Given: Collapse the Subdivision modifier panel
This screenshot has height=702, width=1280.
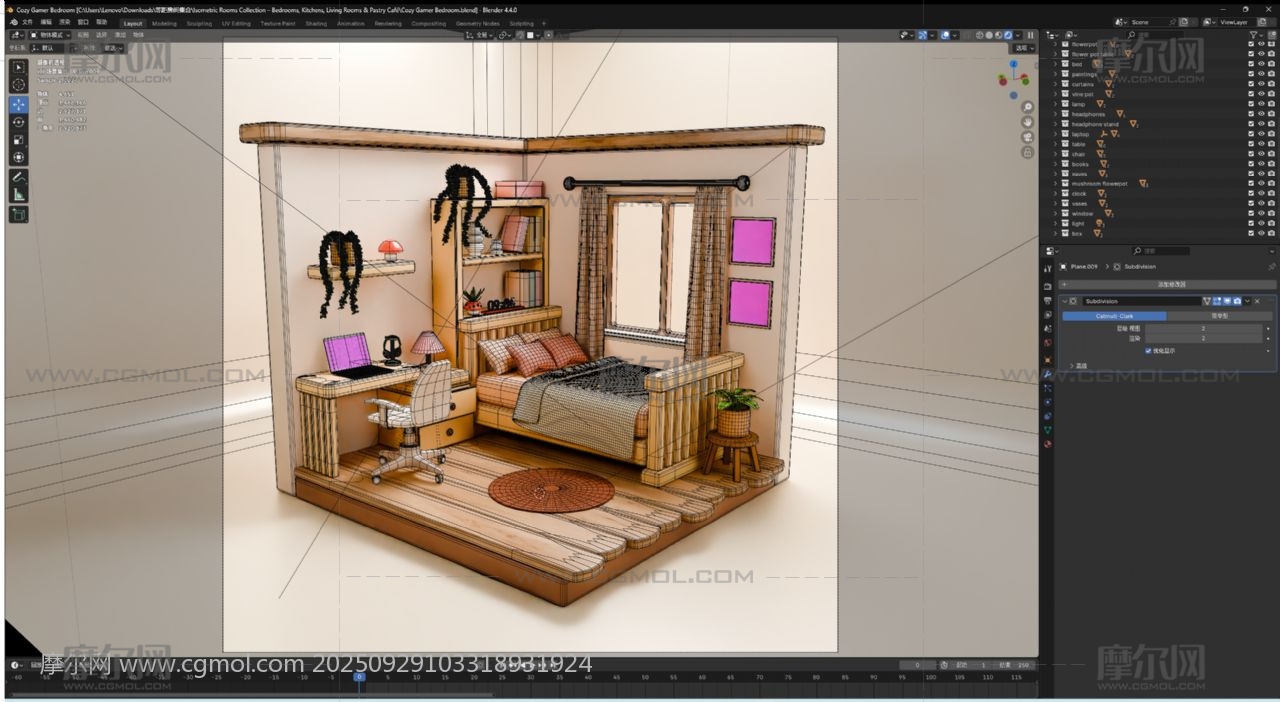Looking at the screenshot, I should click(1065, 301).
